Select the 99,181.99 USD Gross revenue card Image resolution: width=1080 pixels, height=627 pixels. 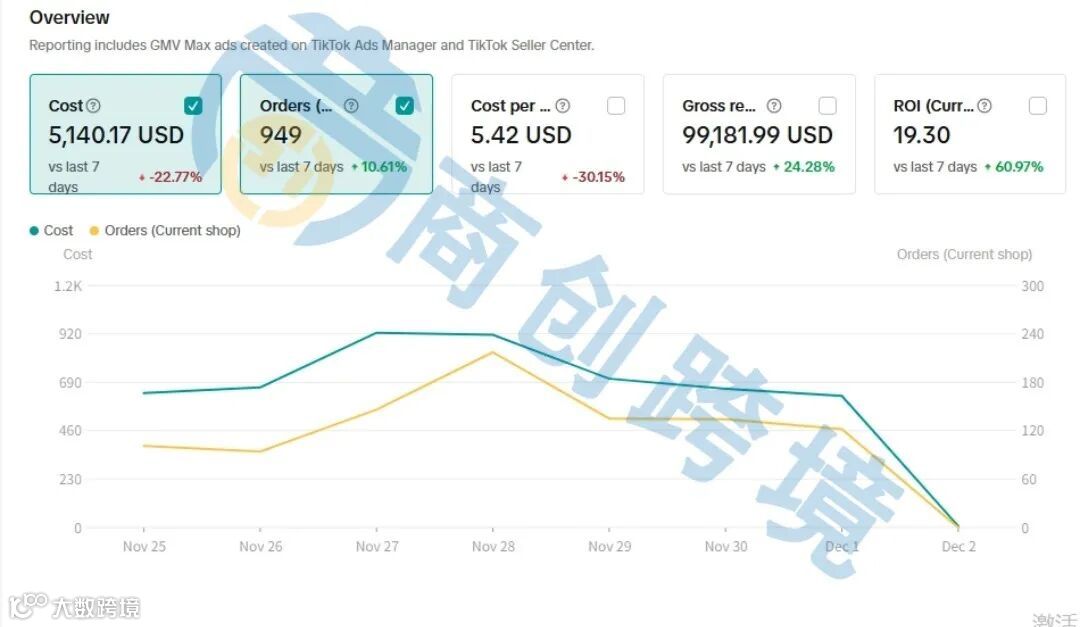tap(758, 135)
